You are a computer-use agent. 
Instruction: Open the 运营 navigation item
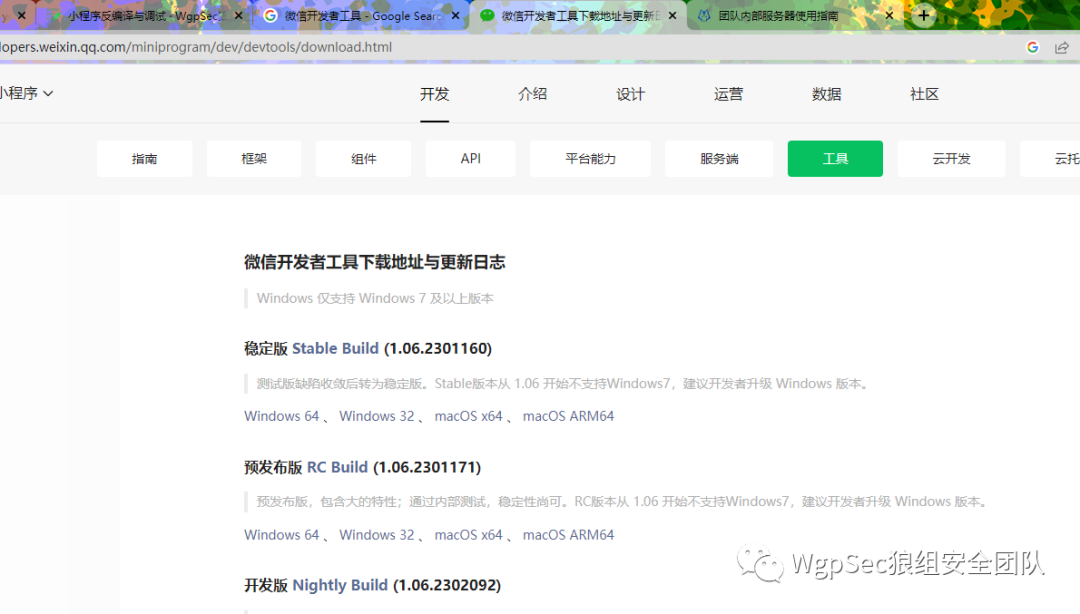(728, 94)
